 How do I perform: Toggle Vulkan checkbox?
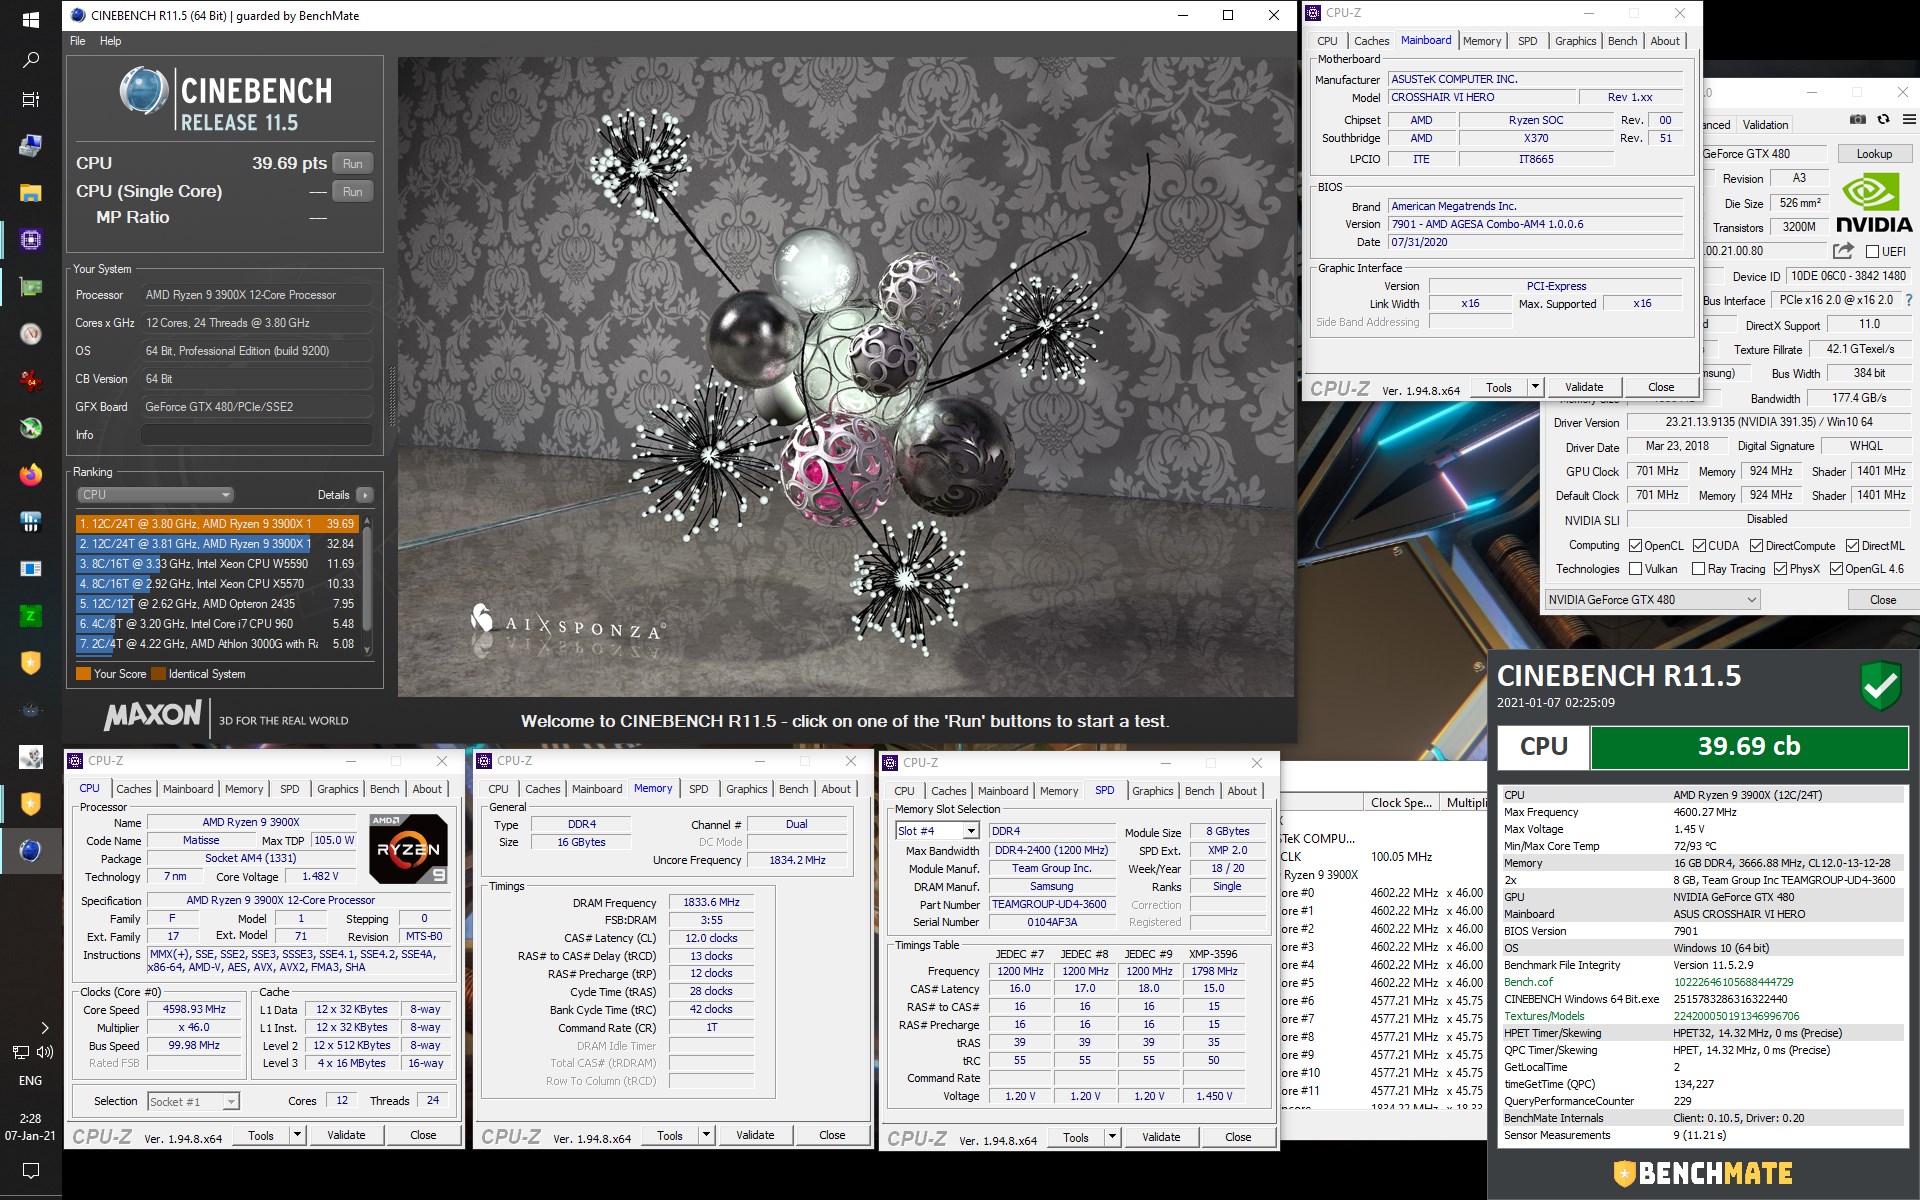pos(1635,569)
